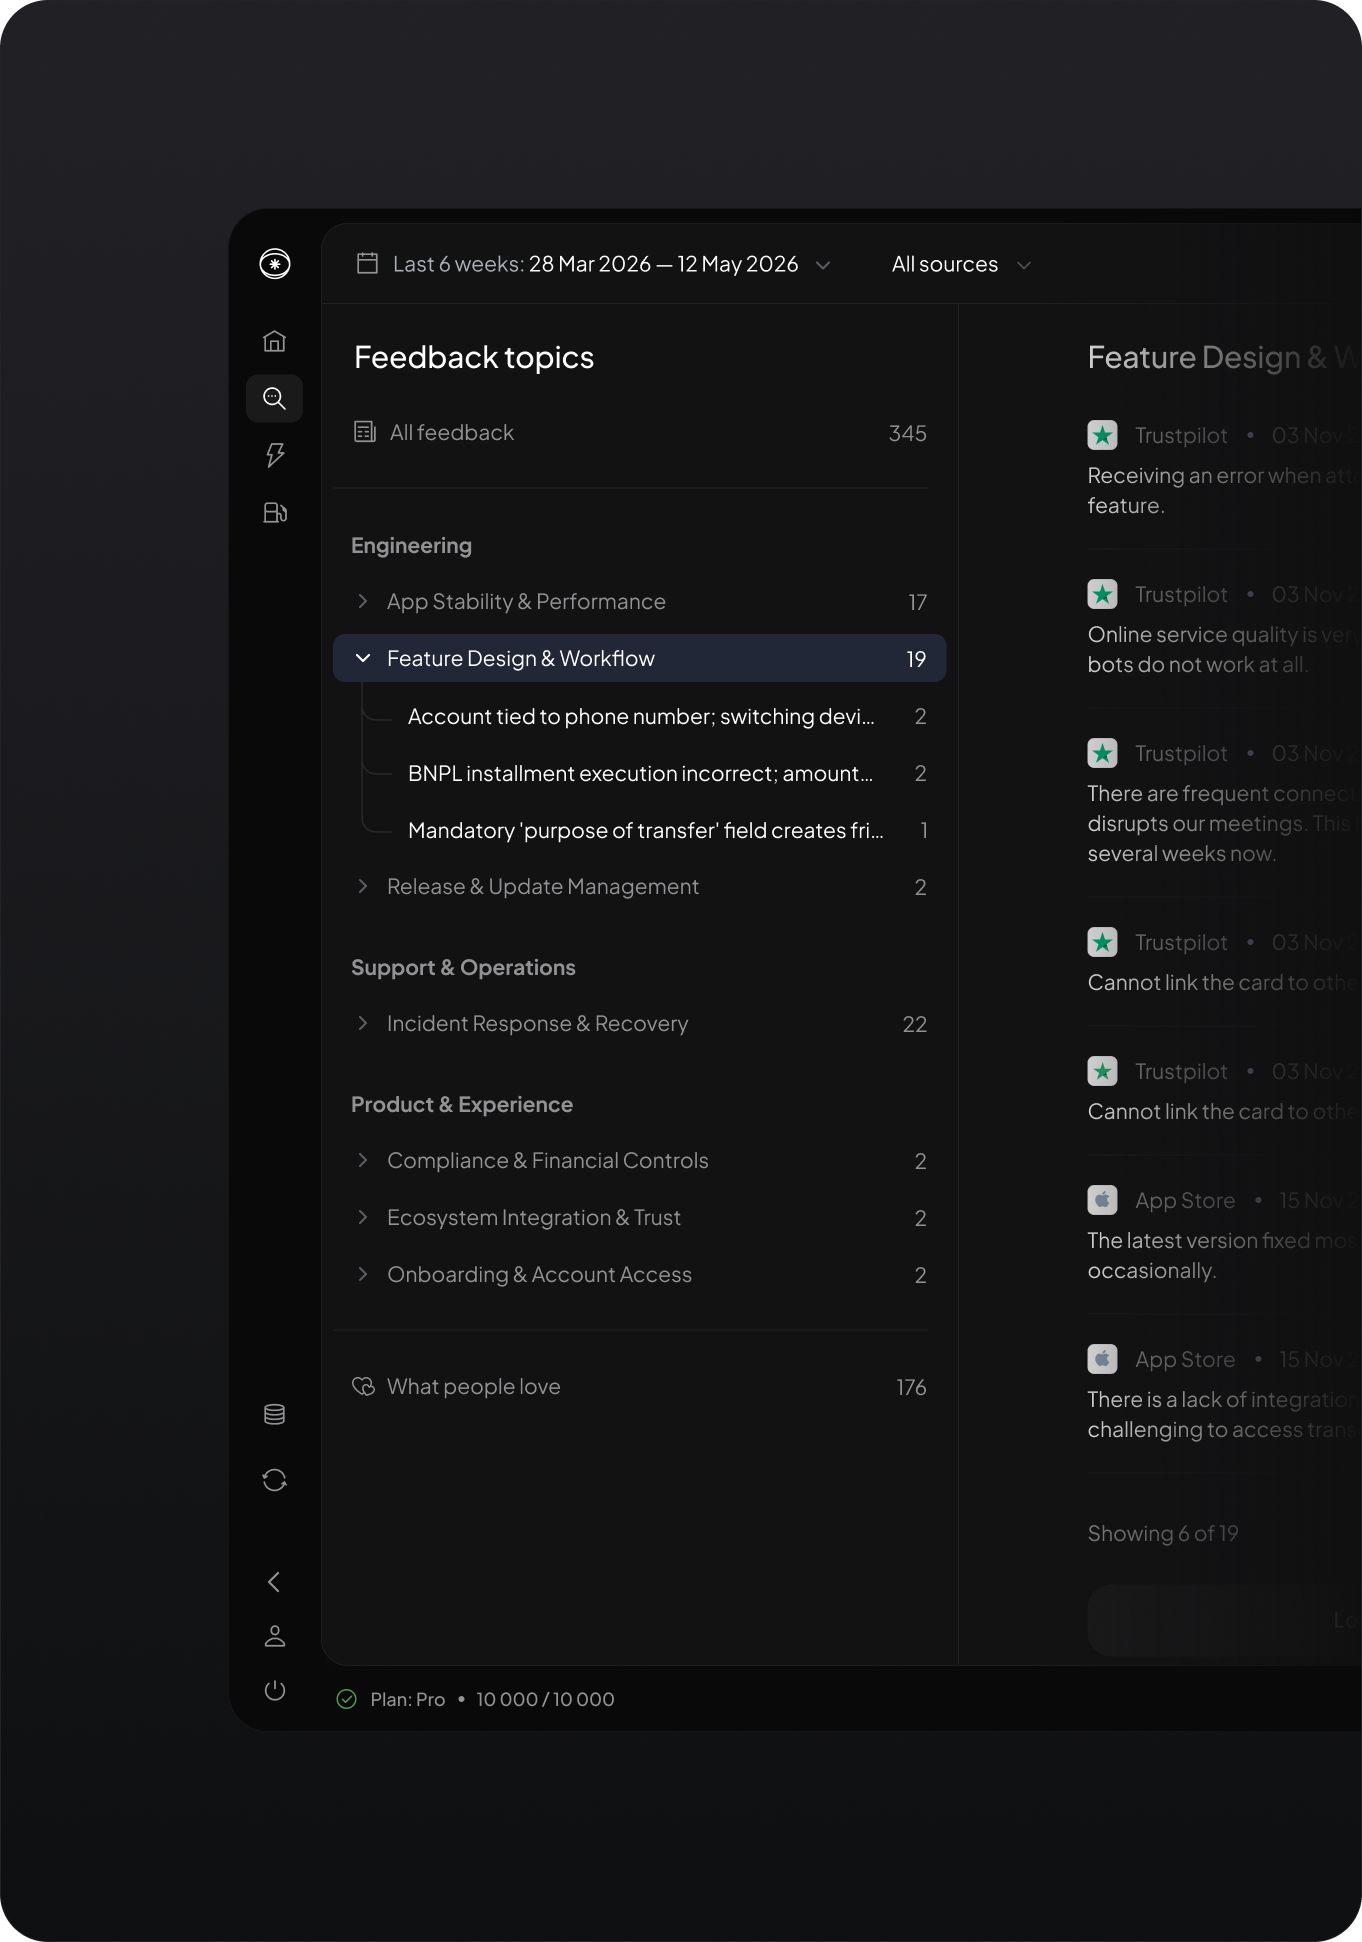Viewport: 1362px width, 1942px height.
Task: Click the Product & Experience section heading
Action: [462, 1104]
